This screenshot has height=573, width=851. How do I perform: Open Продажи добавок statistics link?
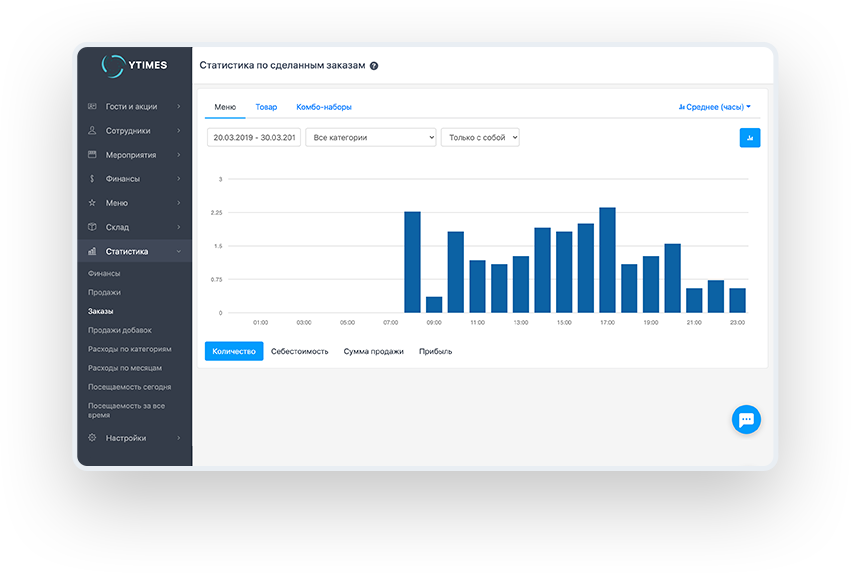point(120,330)
